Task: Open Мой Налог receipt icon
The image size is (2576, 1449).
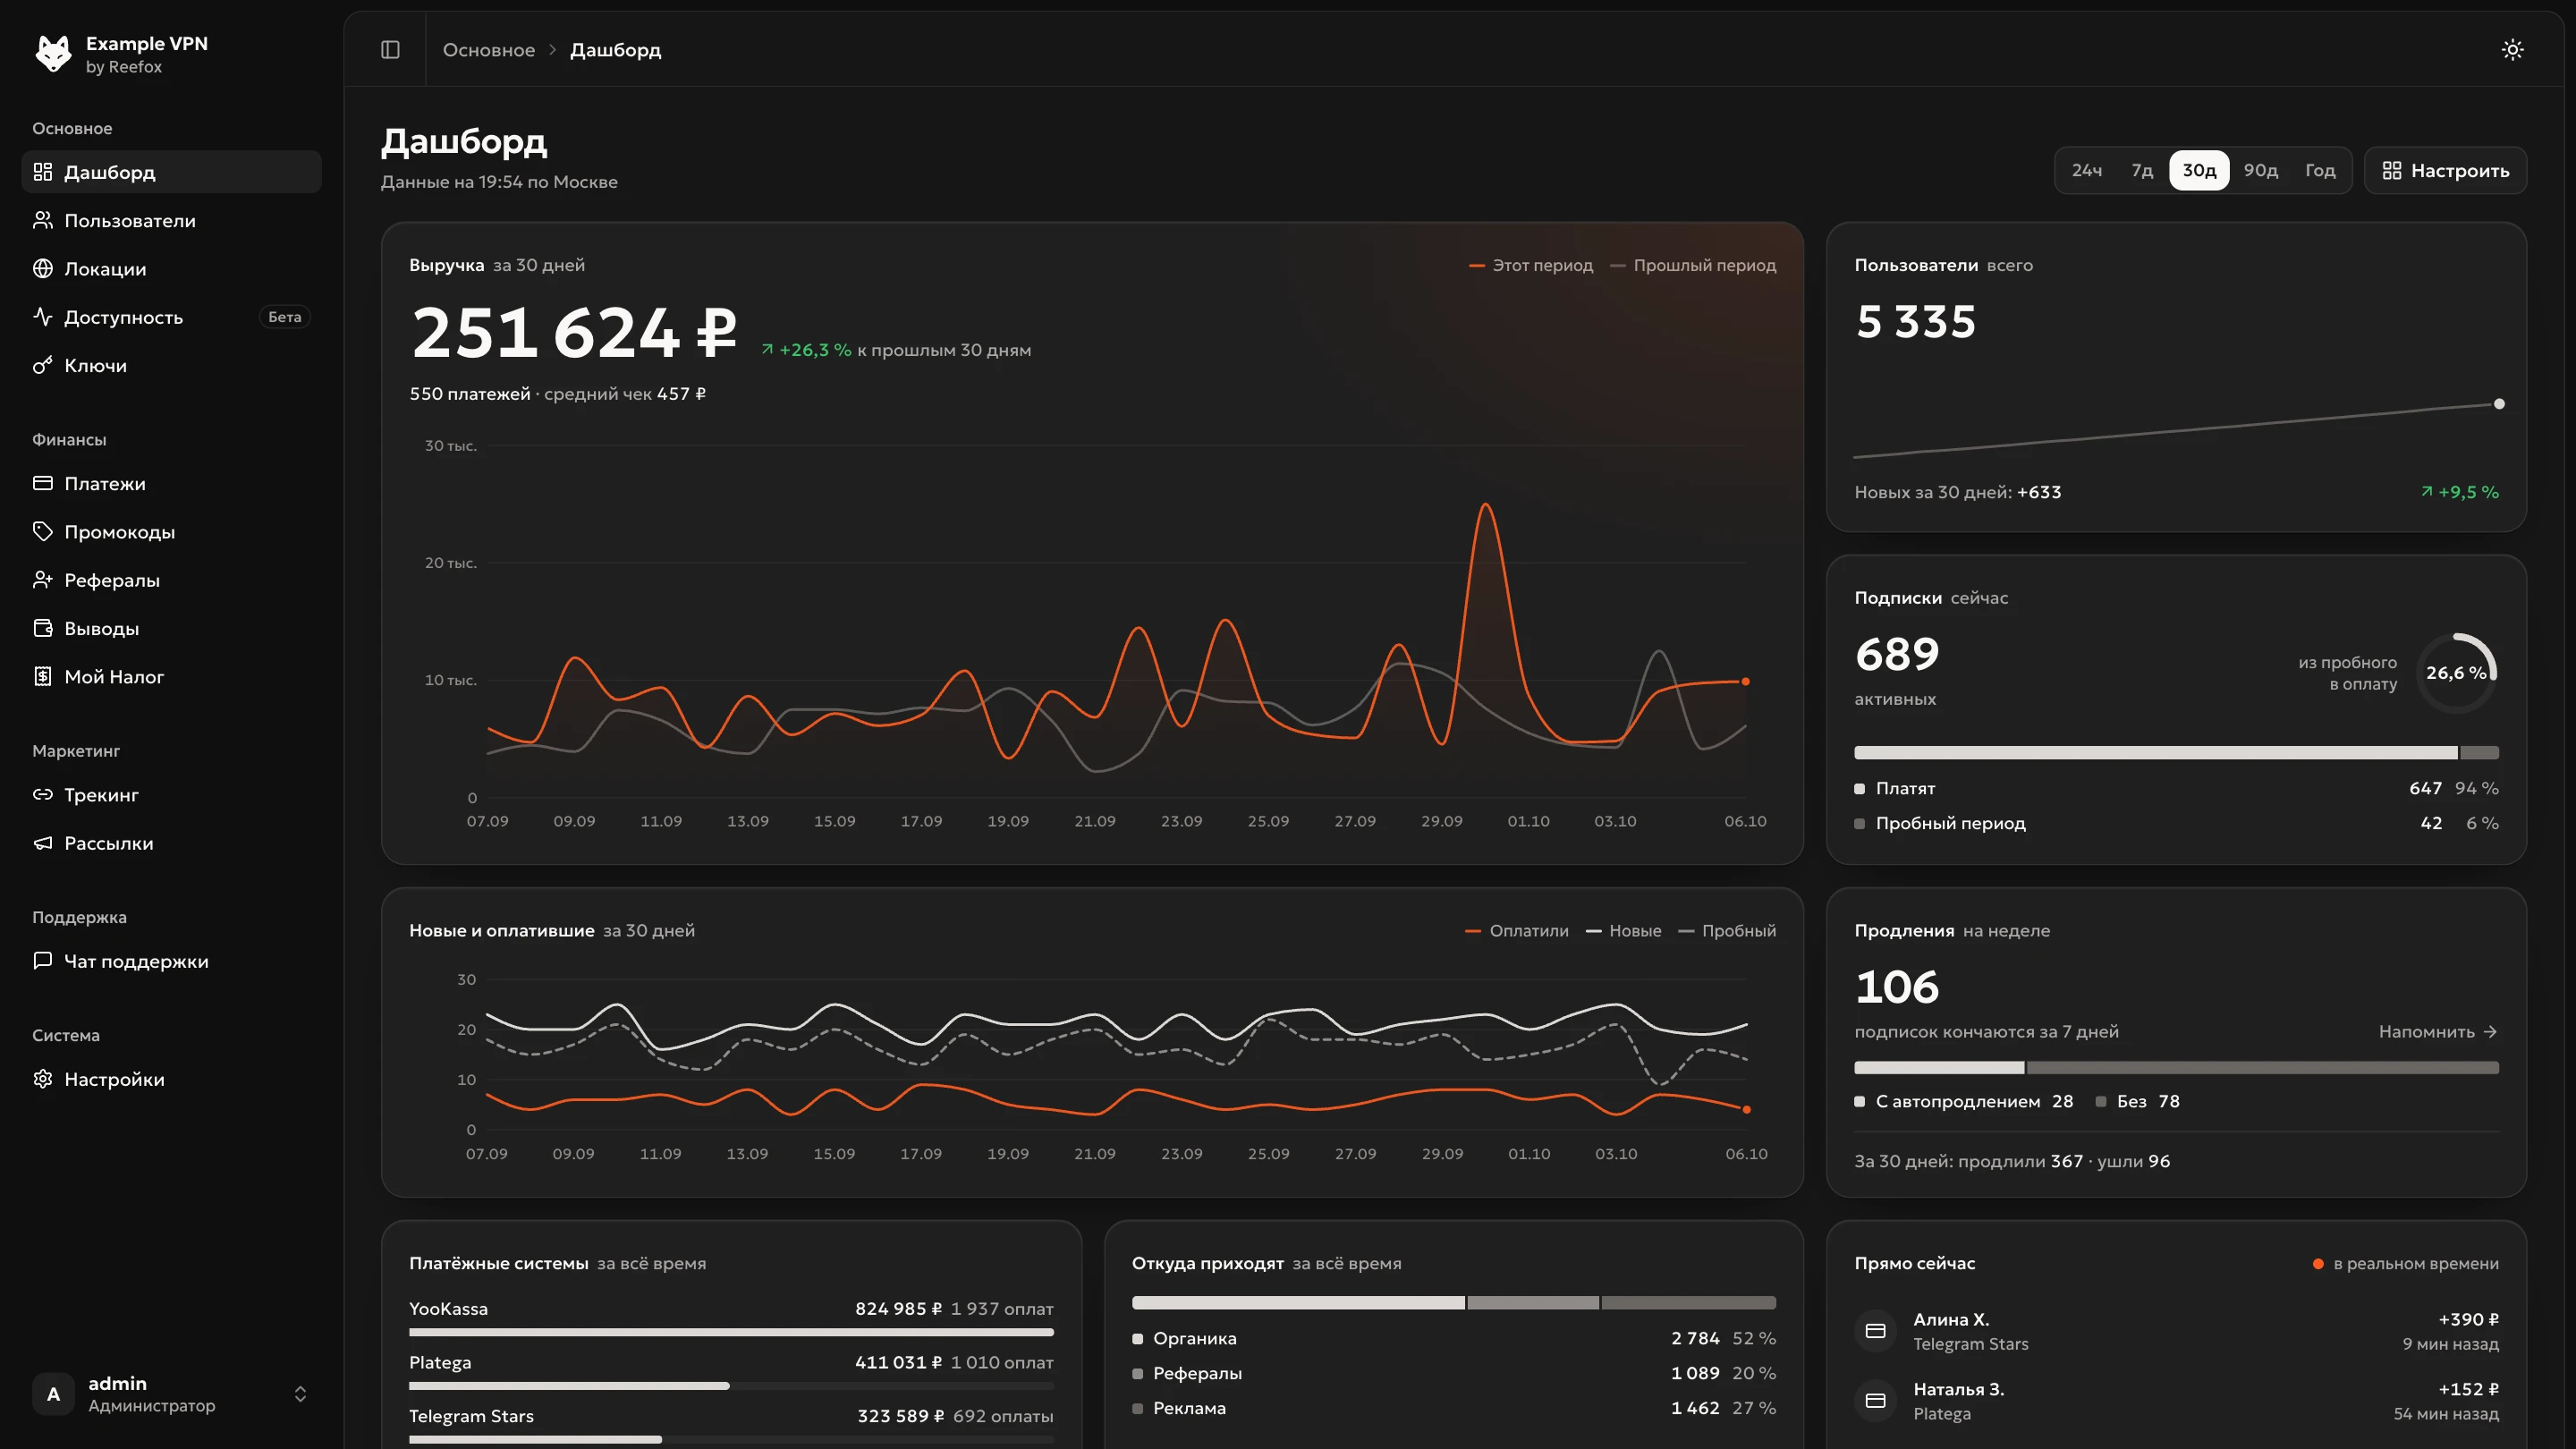Action: [x=42, y=676]
